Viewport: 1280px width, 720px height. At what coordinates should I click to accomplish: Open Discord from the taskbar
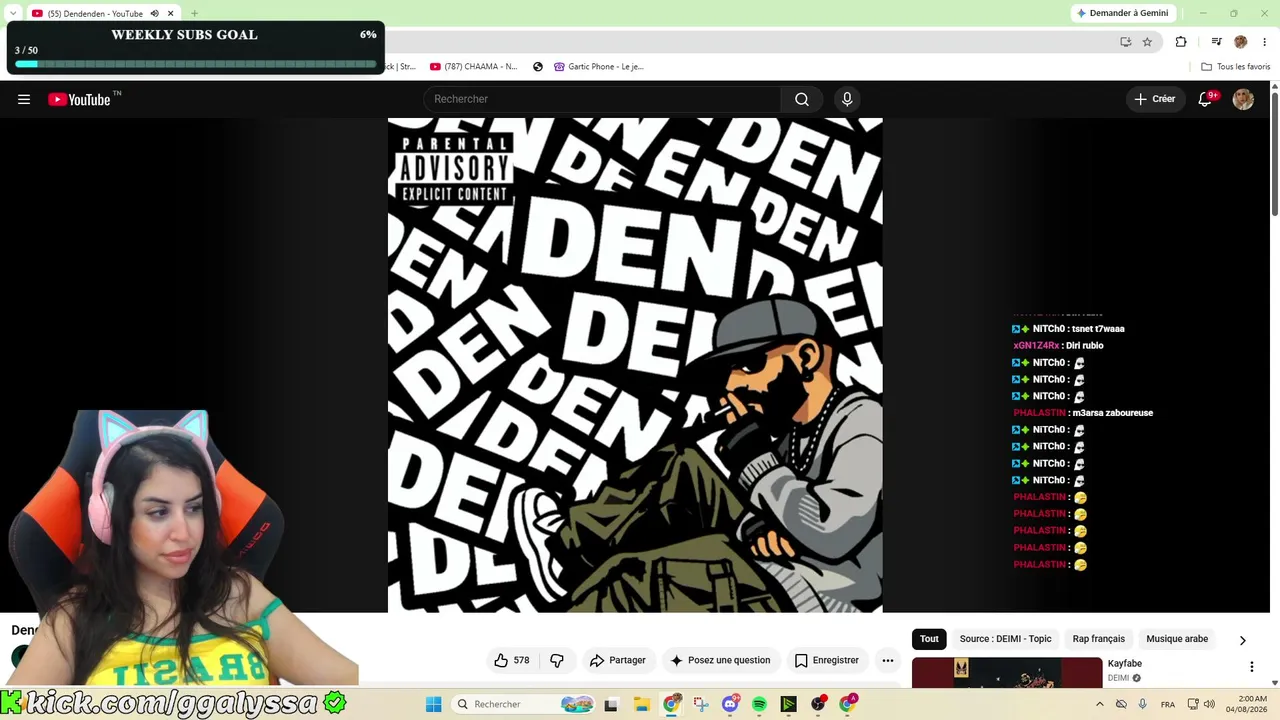[730, 704]
